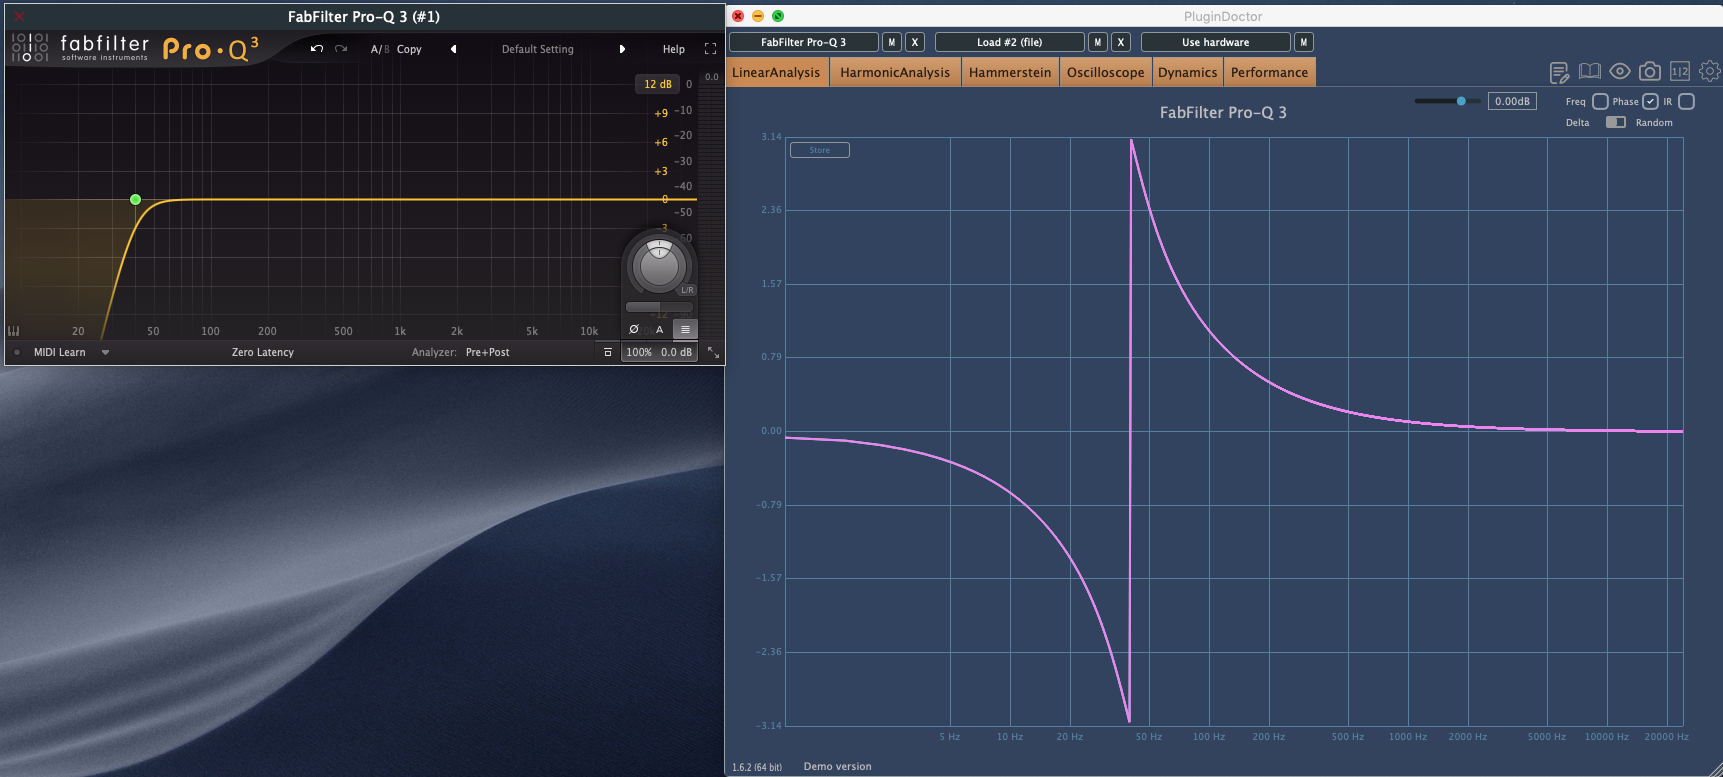
Task: Switch to the LinearAnalysis tab
Action: 777,72
